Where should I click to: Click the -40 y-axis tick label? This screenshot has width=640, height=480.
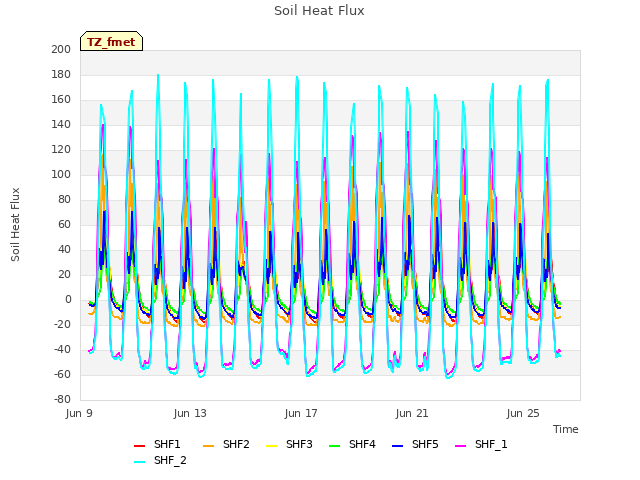point(62,350)
